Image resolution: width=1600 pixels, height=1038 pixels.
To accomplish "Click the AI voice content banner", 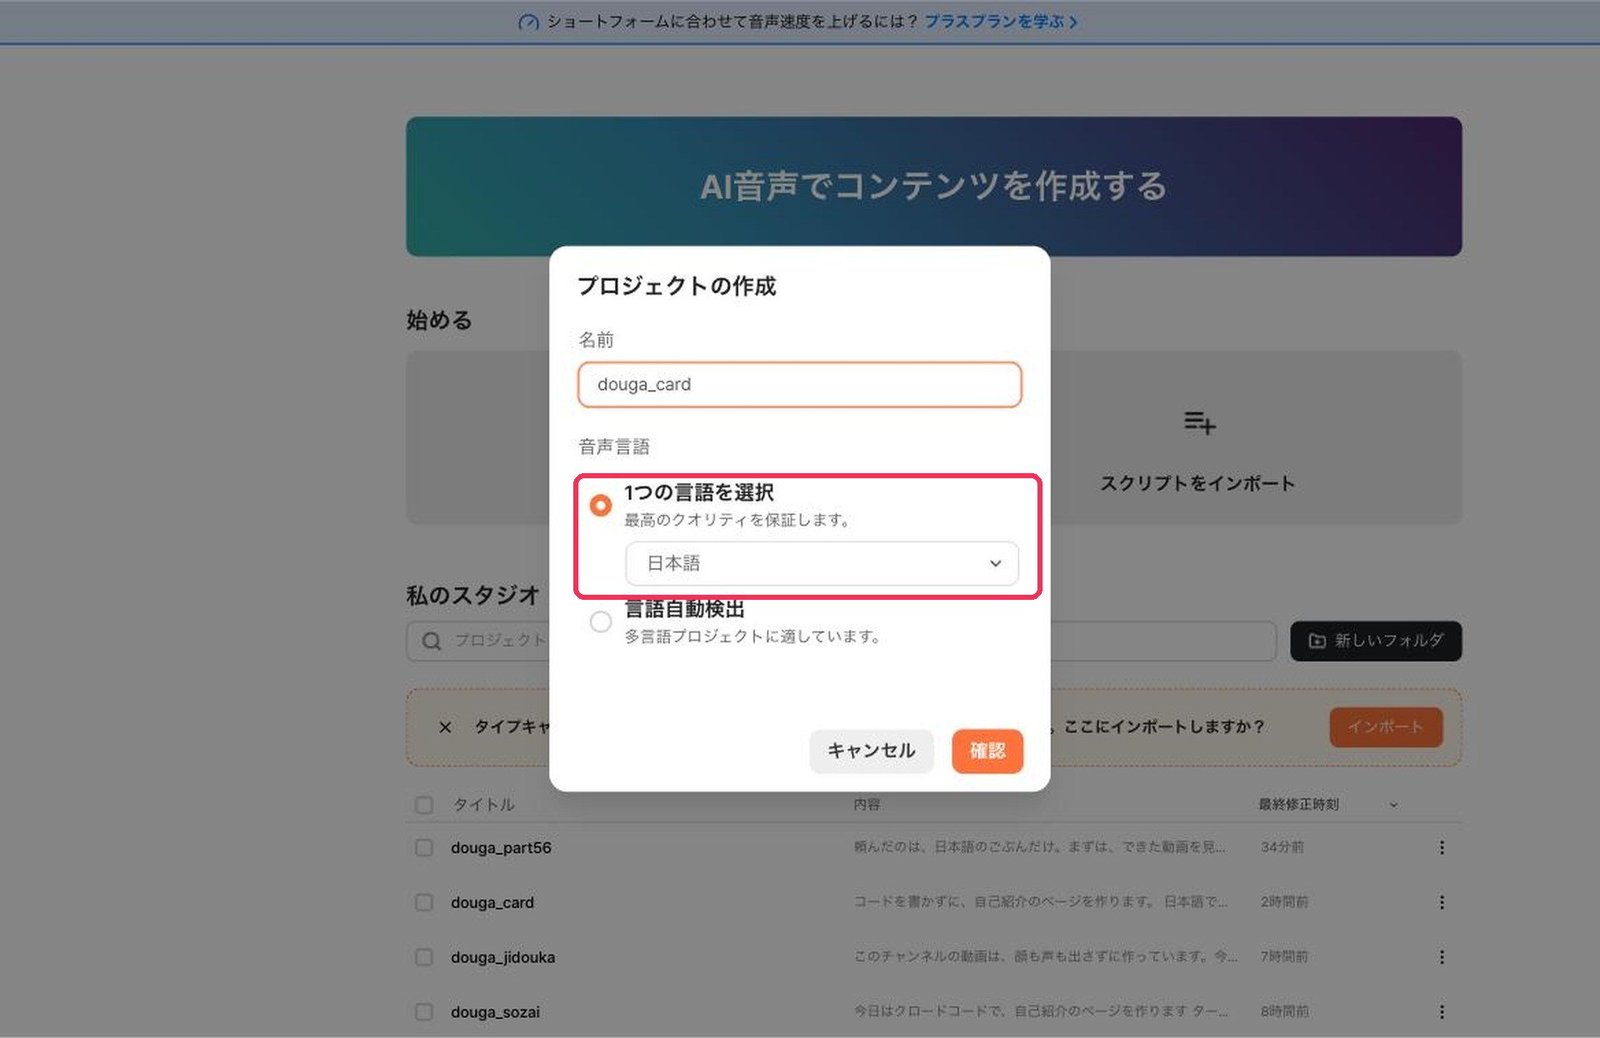I will pos(934,187).
